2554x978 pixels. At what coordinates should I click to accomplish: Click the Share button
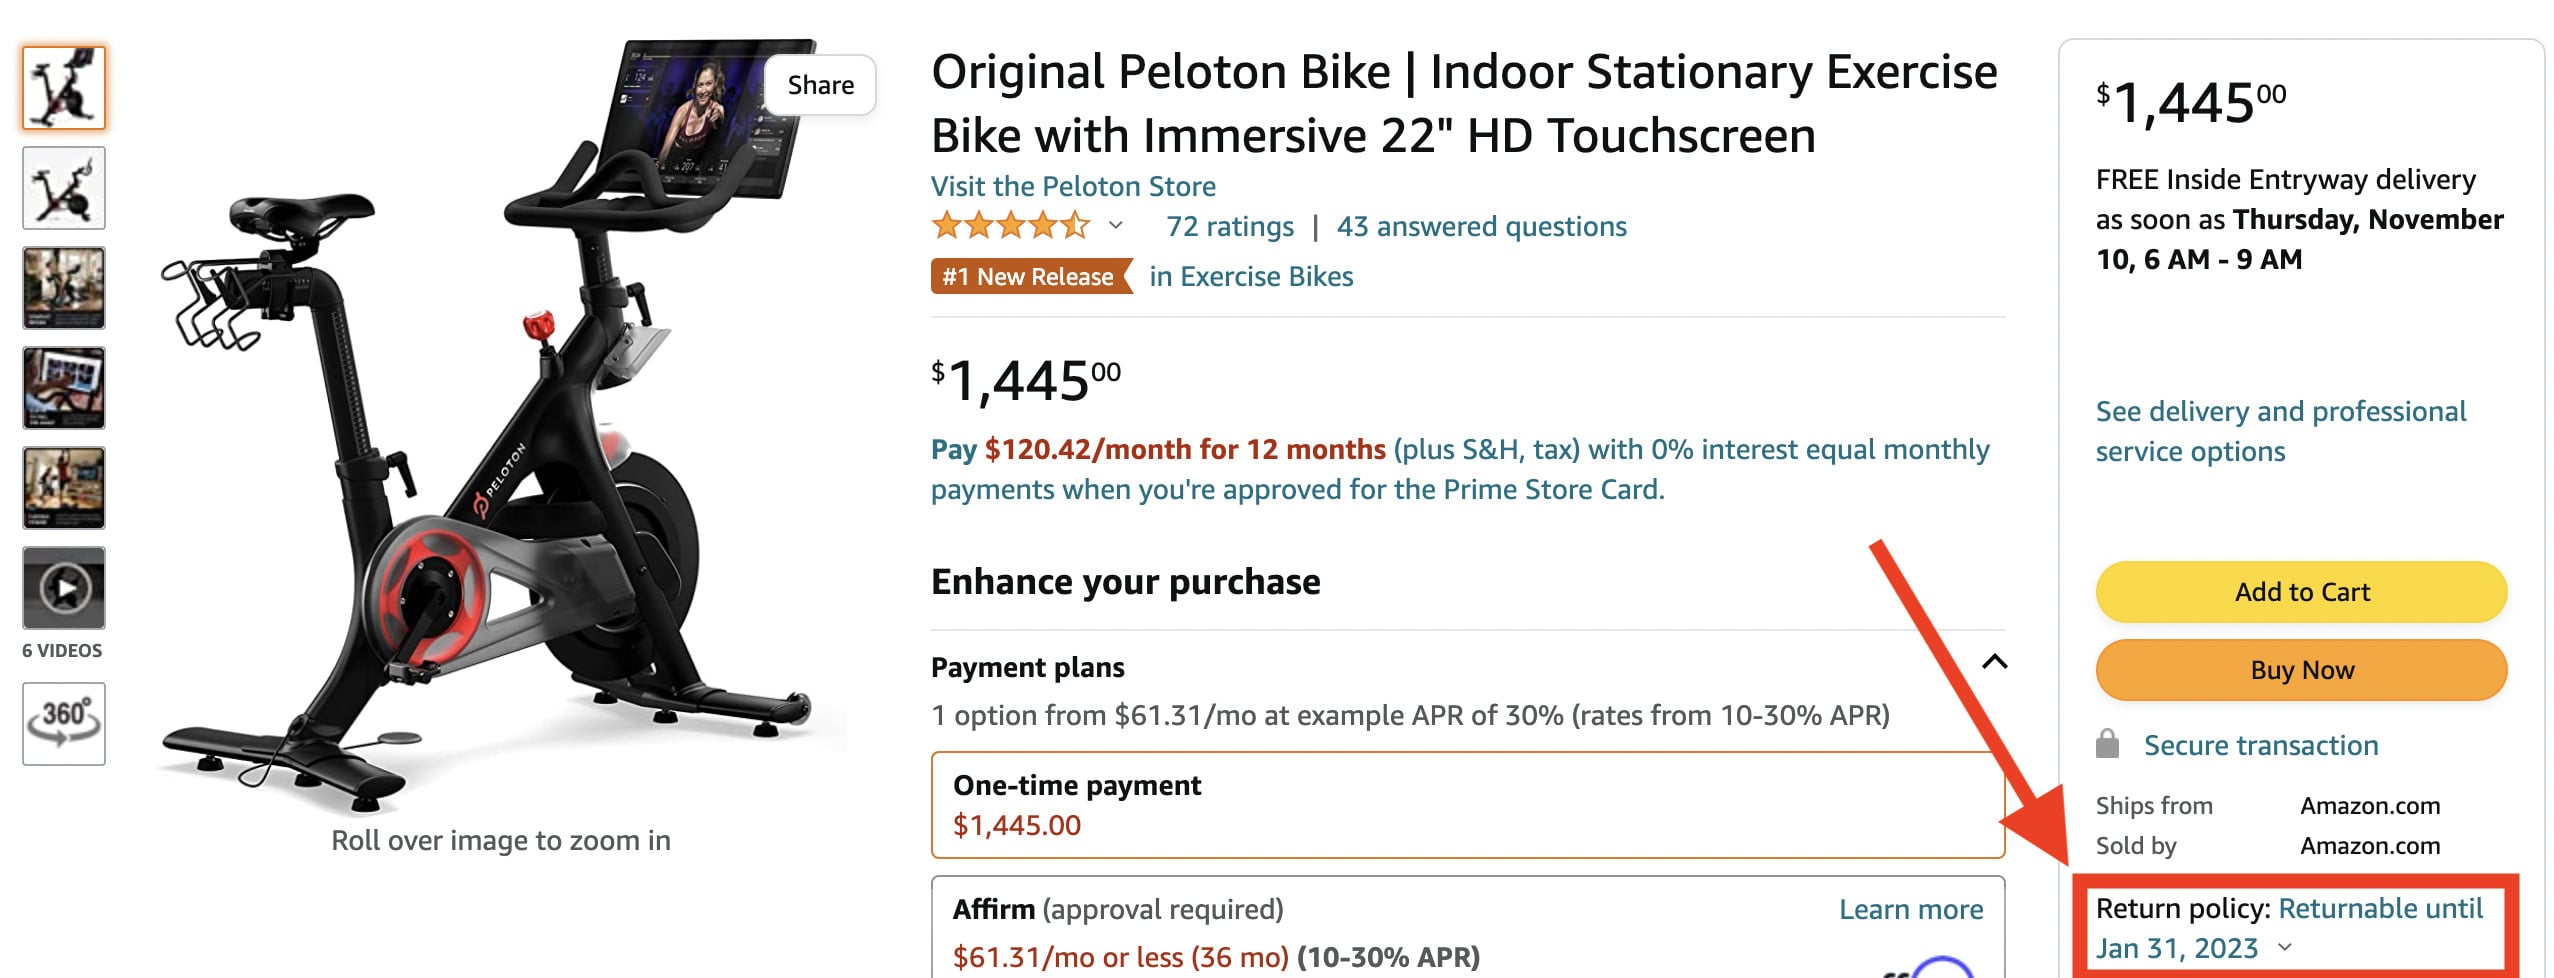(820, 84)
